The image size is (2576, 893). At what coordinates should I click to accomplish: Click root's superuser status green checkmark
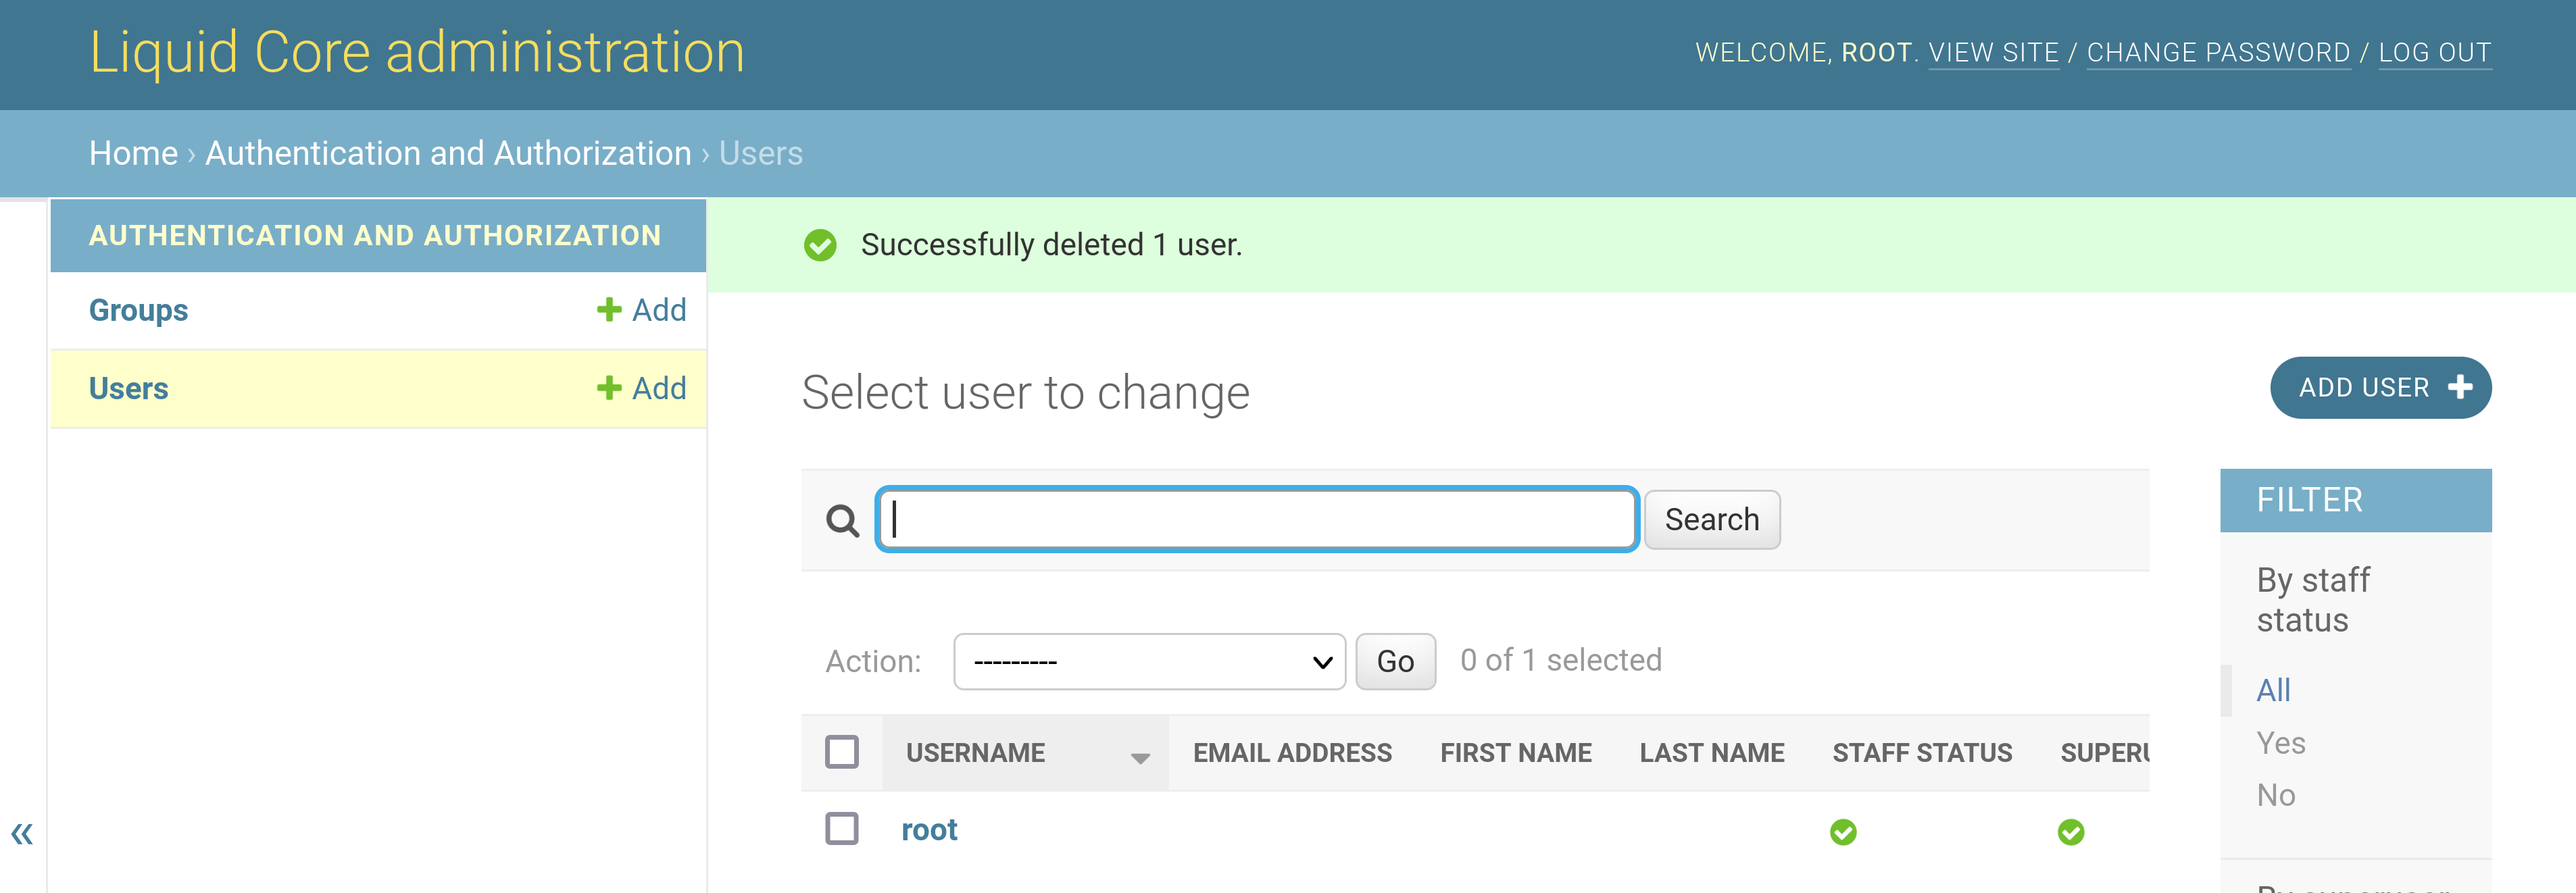[x=2071, y=832]
